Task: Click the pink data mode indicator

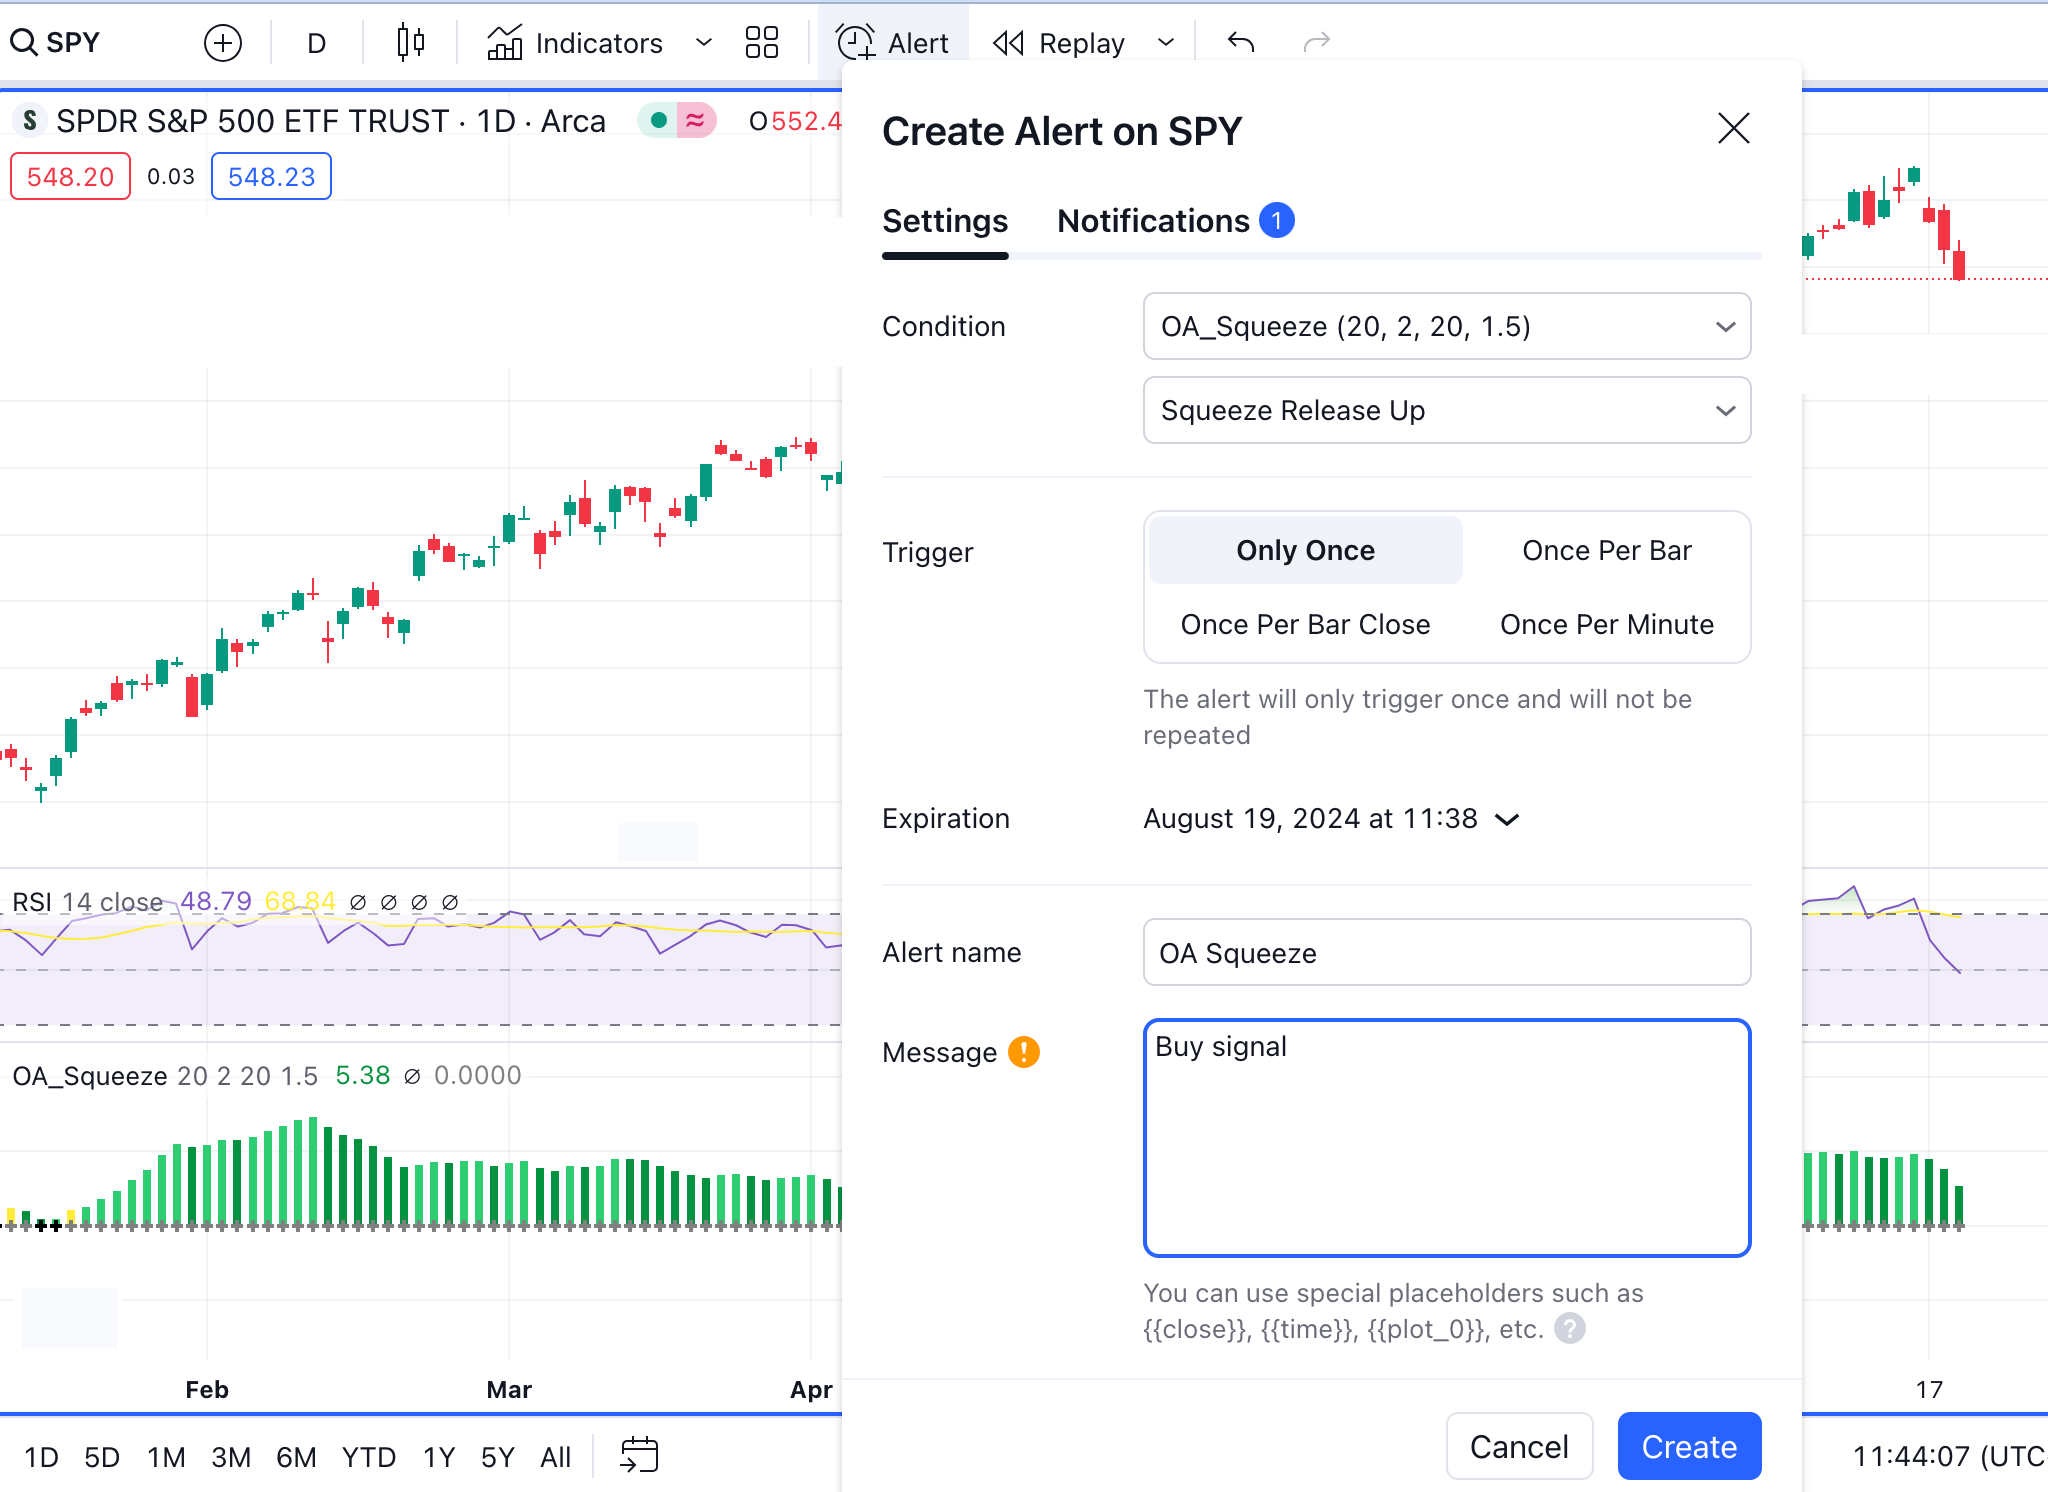Action: [696, 121]
